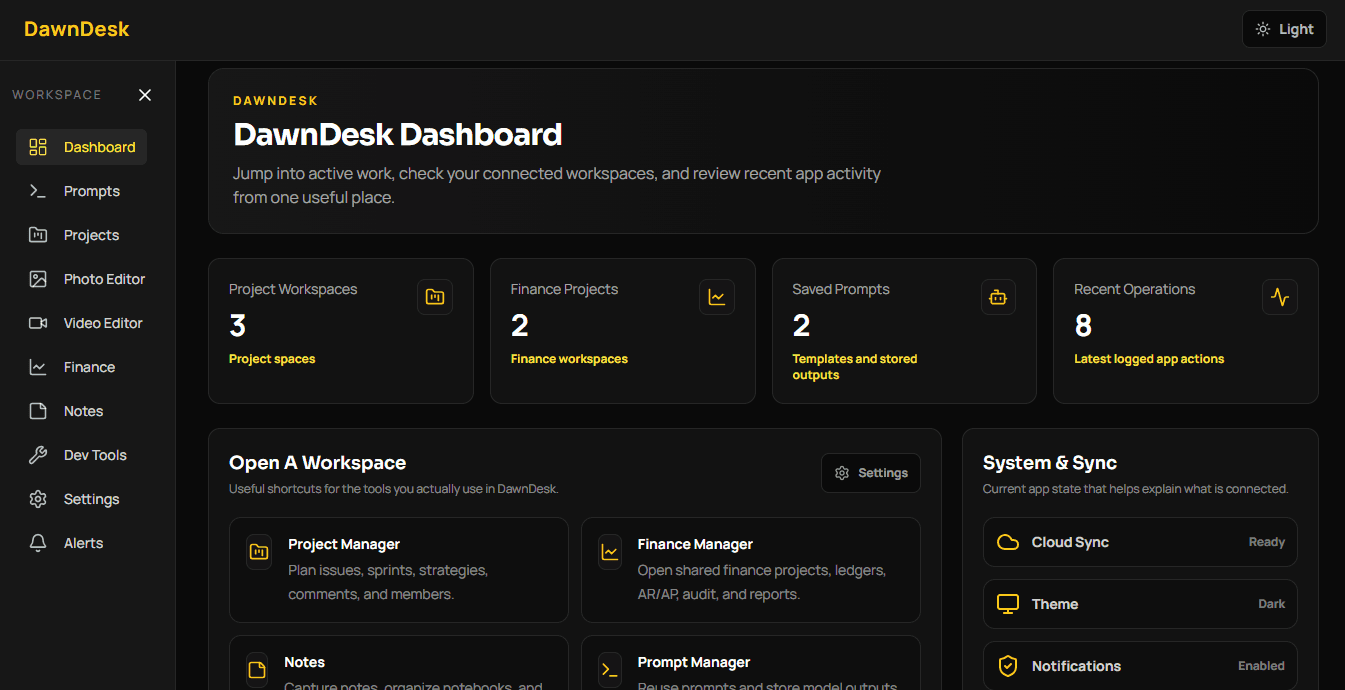Click the Finance chart icon in sidebar

click(x=38, y=367)
